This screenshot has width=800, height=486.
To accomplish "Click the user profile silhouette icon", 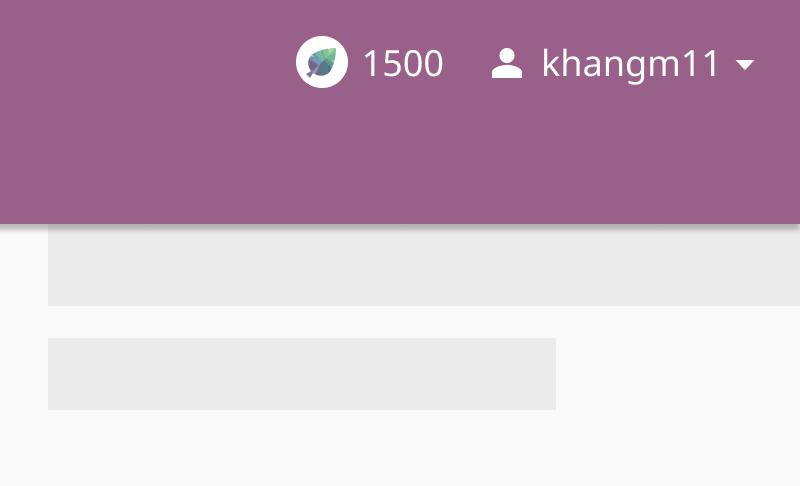I will (x=507, y=64).
